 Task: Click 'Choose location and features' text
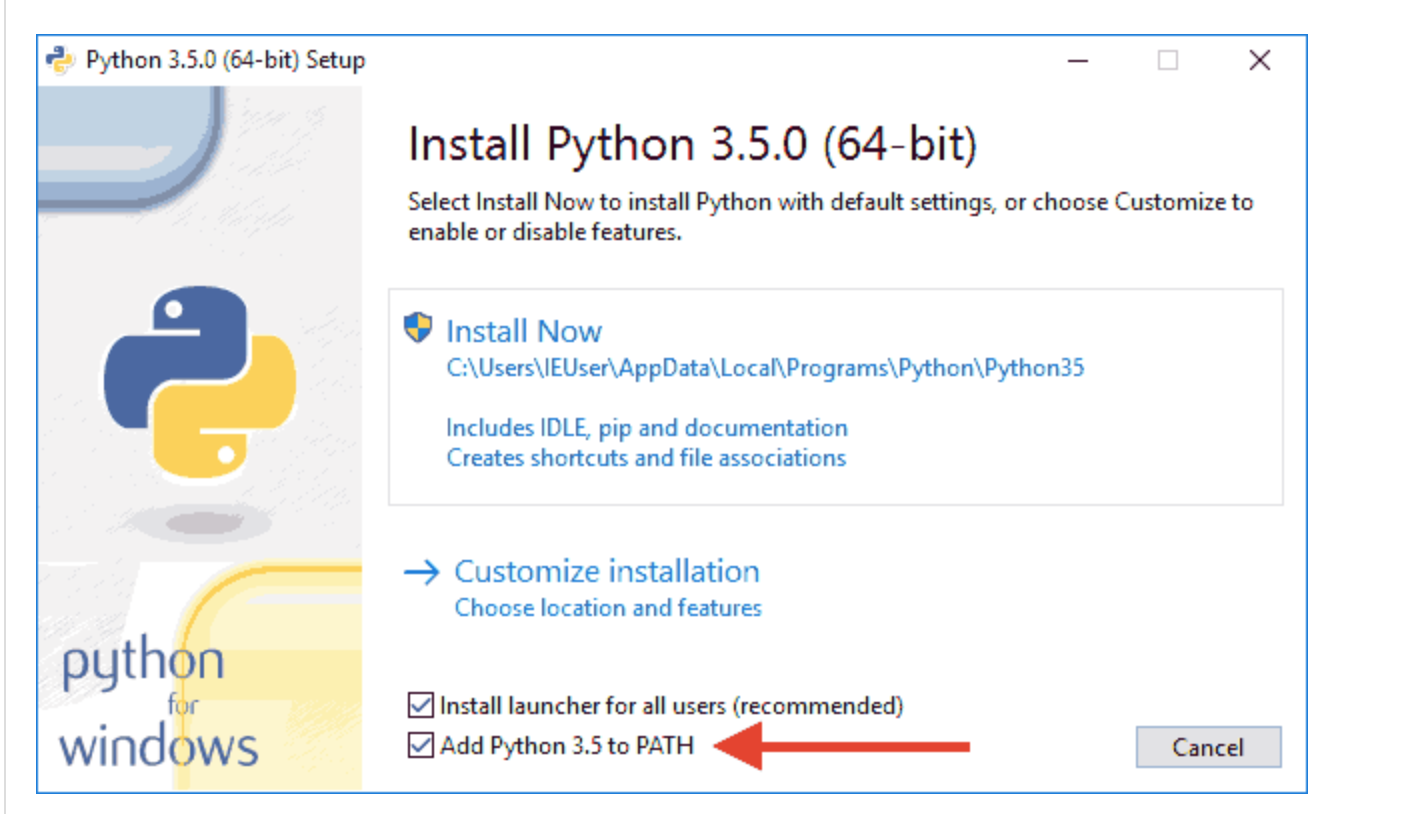[608, 608]
